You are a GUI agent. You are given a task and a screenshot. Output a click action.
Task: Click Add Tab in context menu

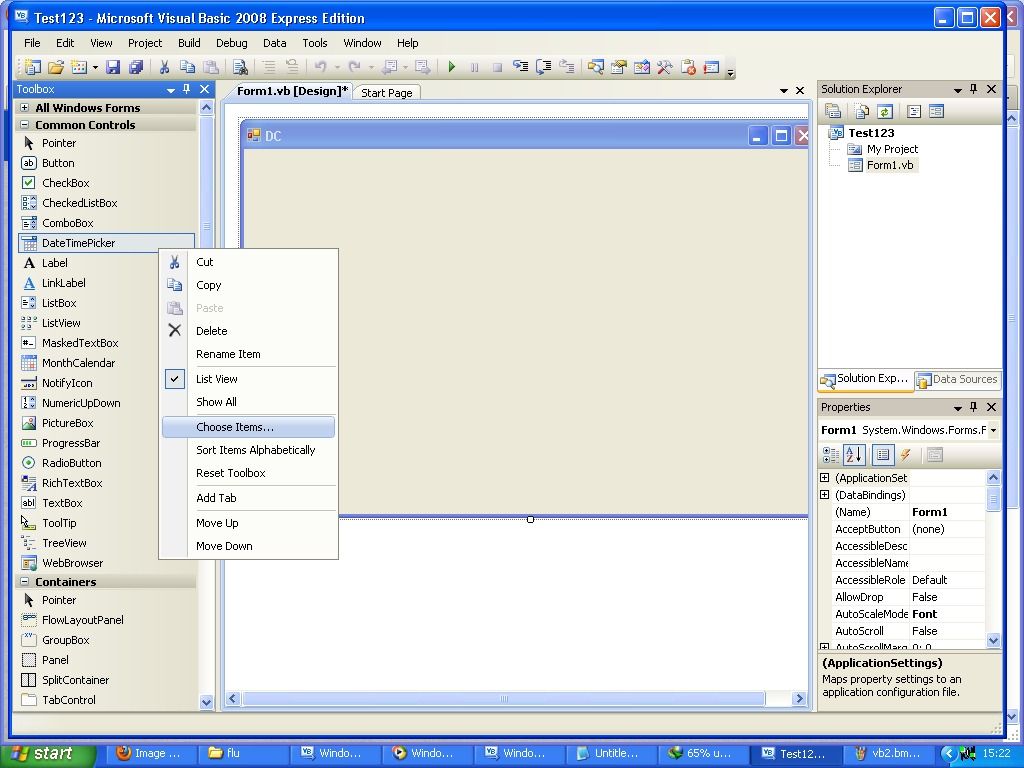pos(248,498)
